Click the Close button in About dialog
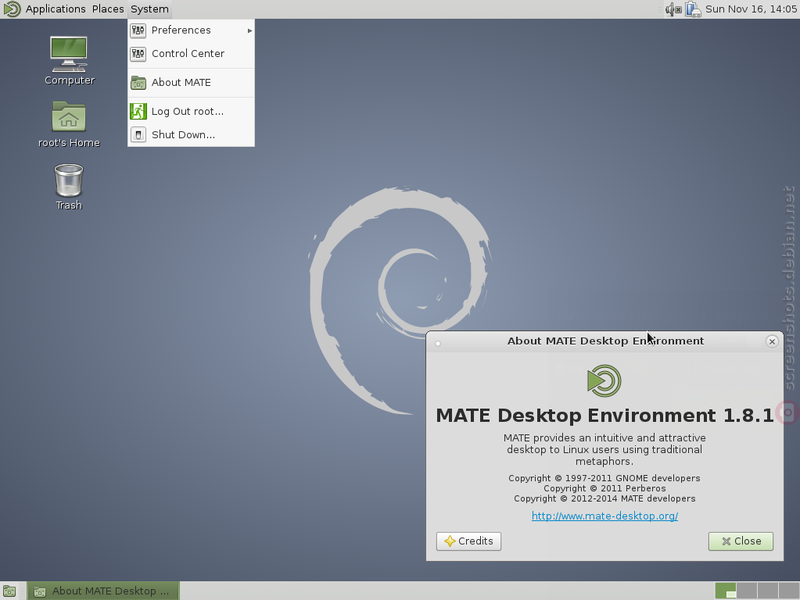The height and width of the screenshot is (600, 800). [x=741, y=541]
